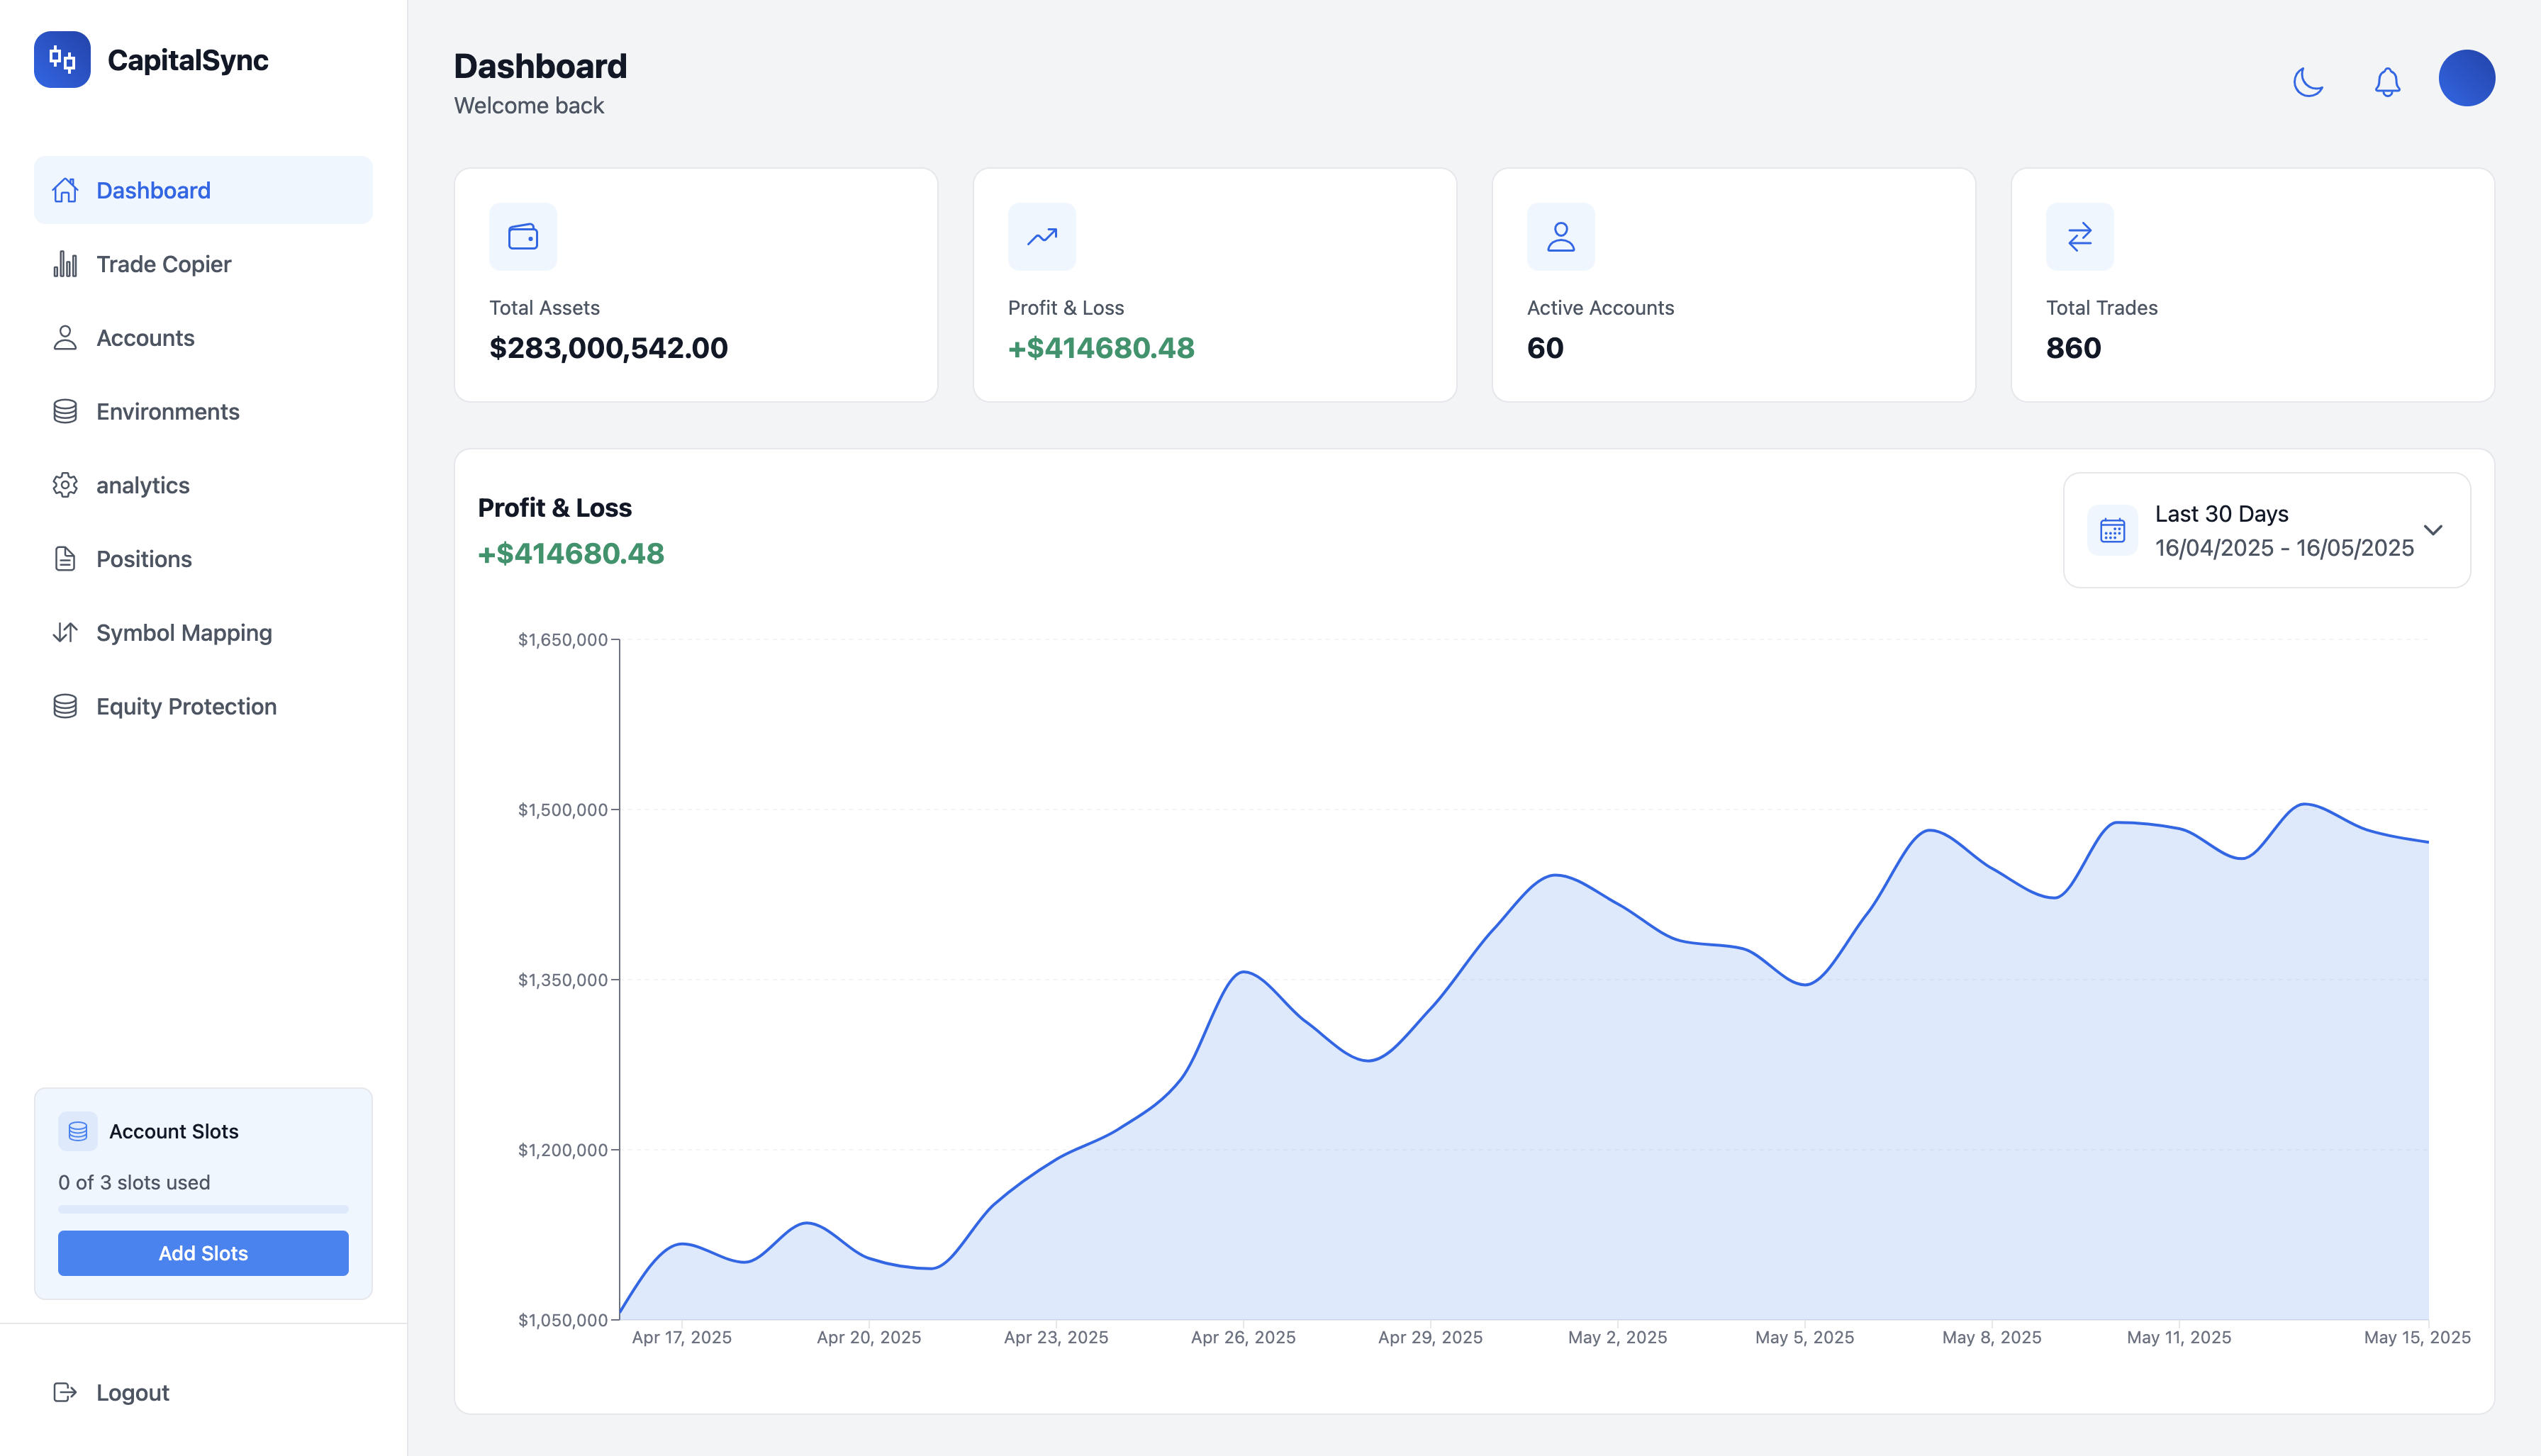This screenshot has width=2541, height=1456.
Task: Click the user icon on Active Accounts card
Action: pos(1559,236)
